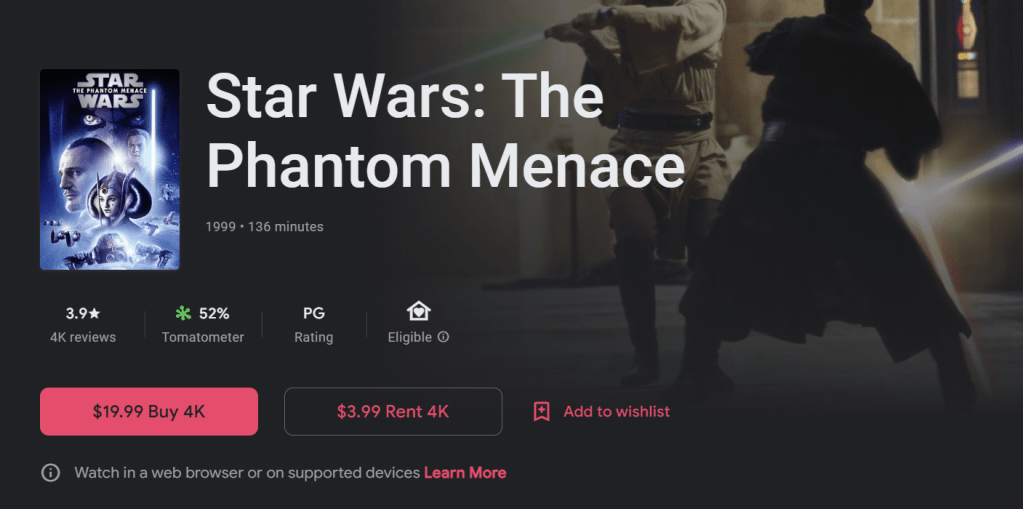Click the info icon before Watch in a web browser
This screenshot has width=1023, height=509.
50,472
